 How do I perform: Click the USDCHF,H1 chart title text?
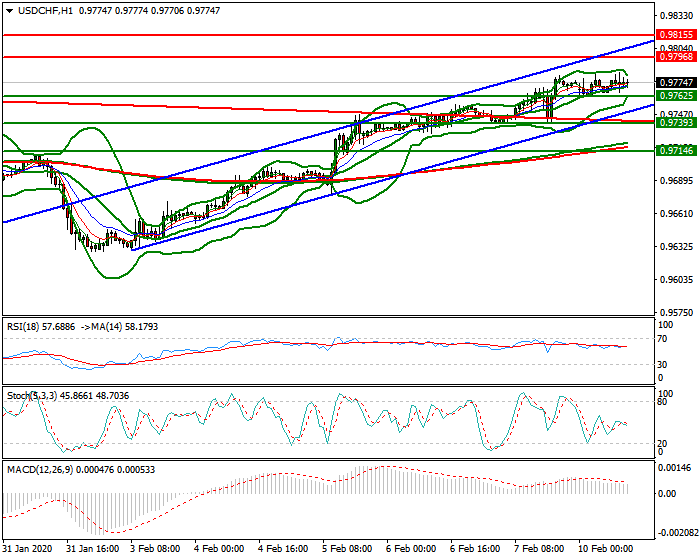click(45, 11)
